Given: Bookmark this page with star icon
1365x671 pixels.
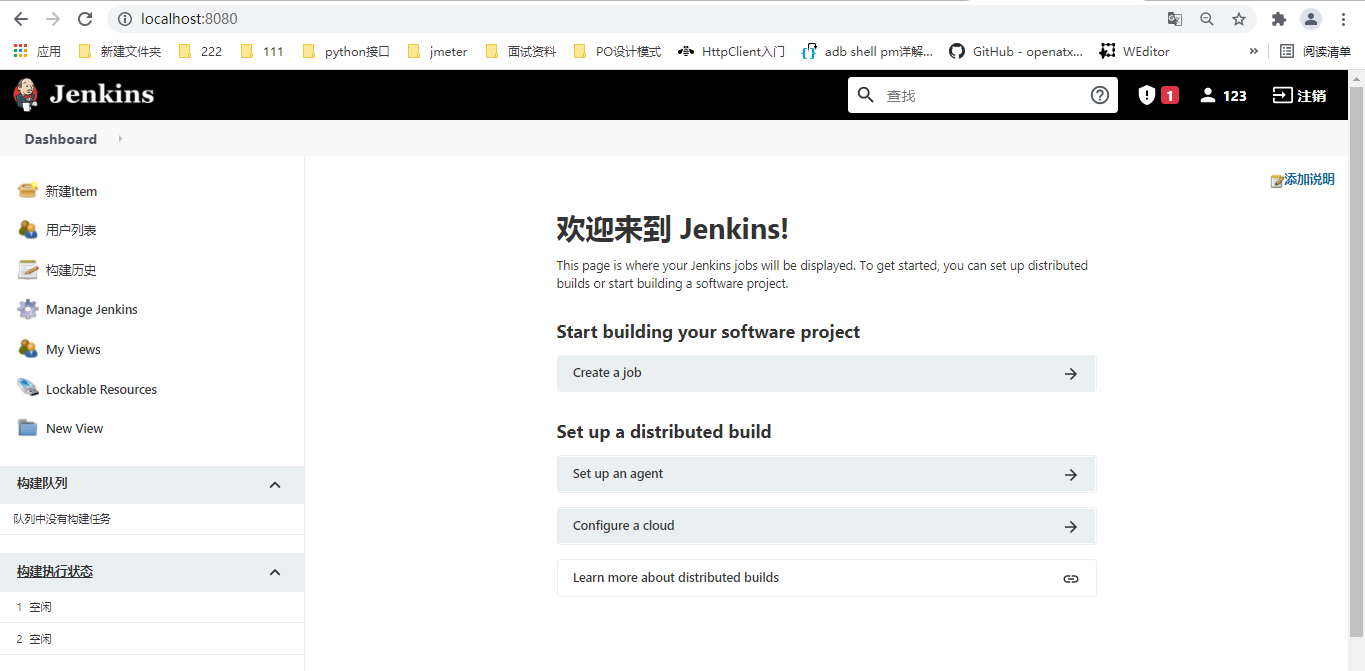Looking at the screenshot, I should [x=1239, y=19].
